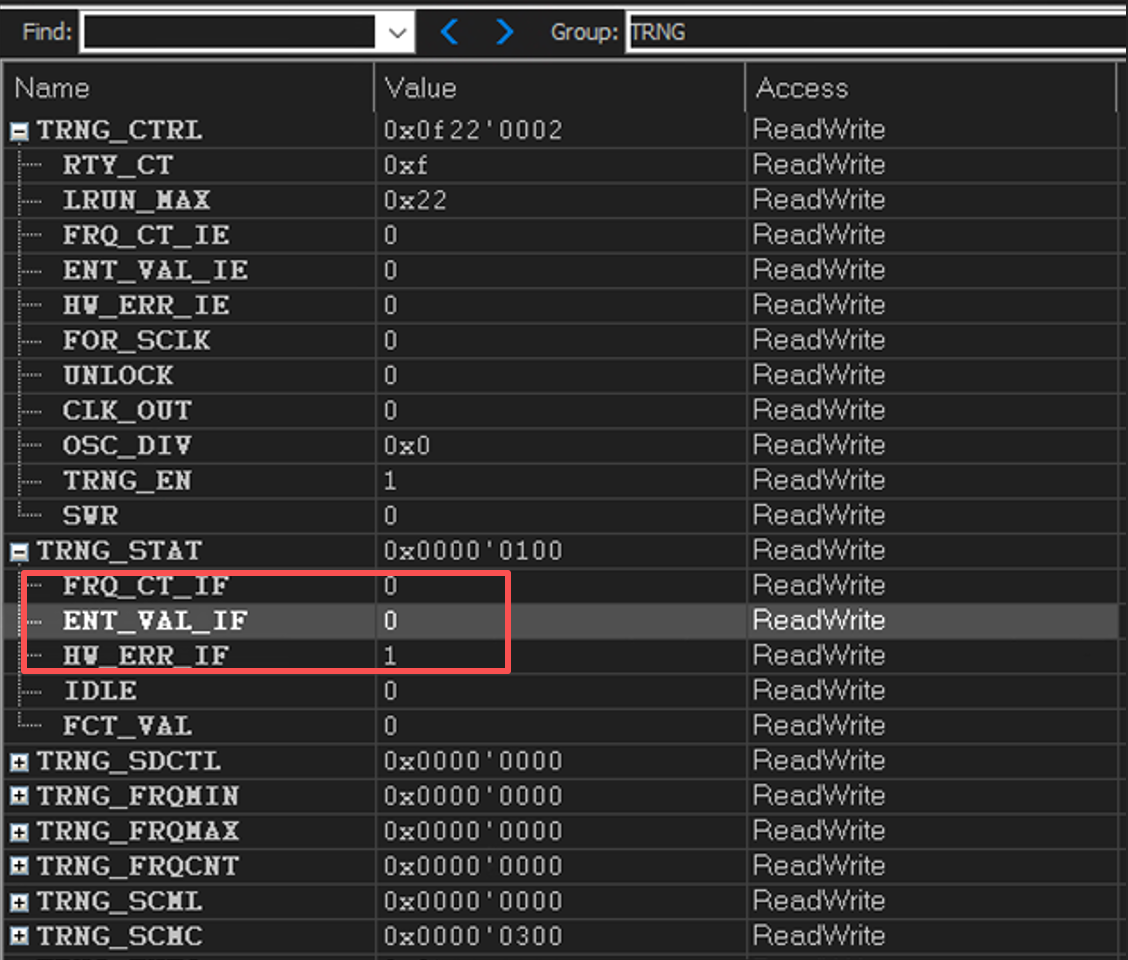Go to previous find result arrow
The width and height of the screenshot is (1128, 960).
coord(450,32)
